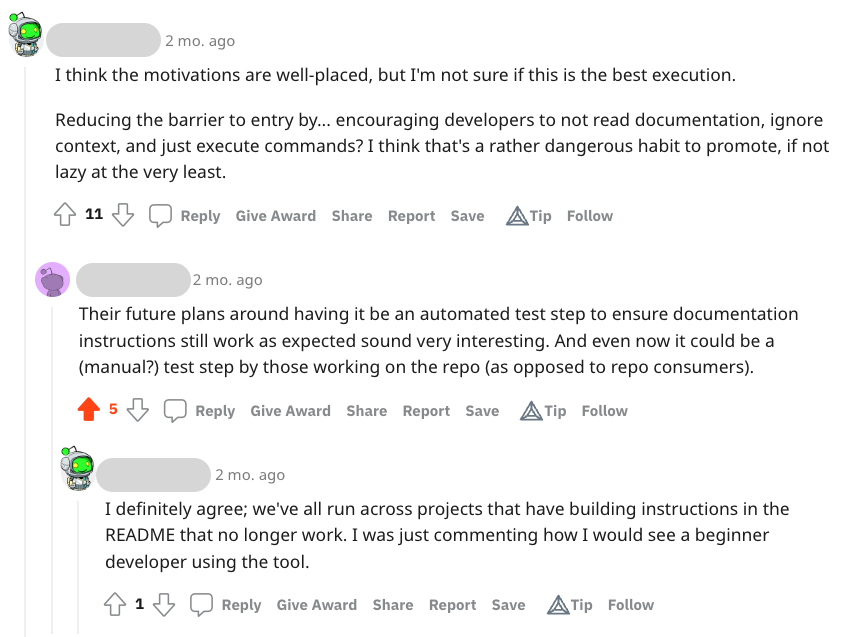Upvote the comment about README instructions
This screenshot has height=637, width=851.
(x=116, y=604)
